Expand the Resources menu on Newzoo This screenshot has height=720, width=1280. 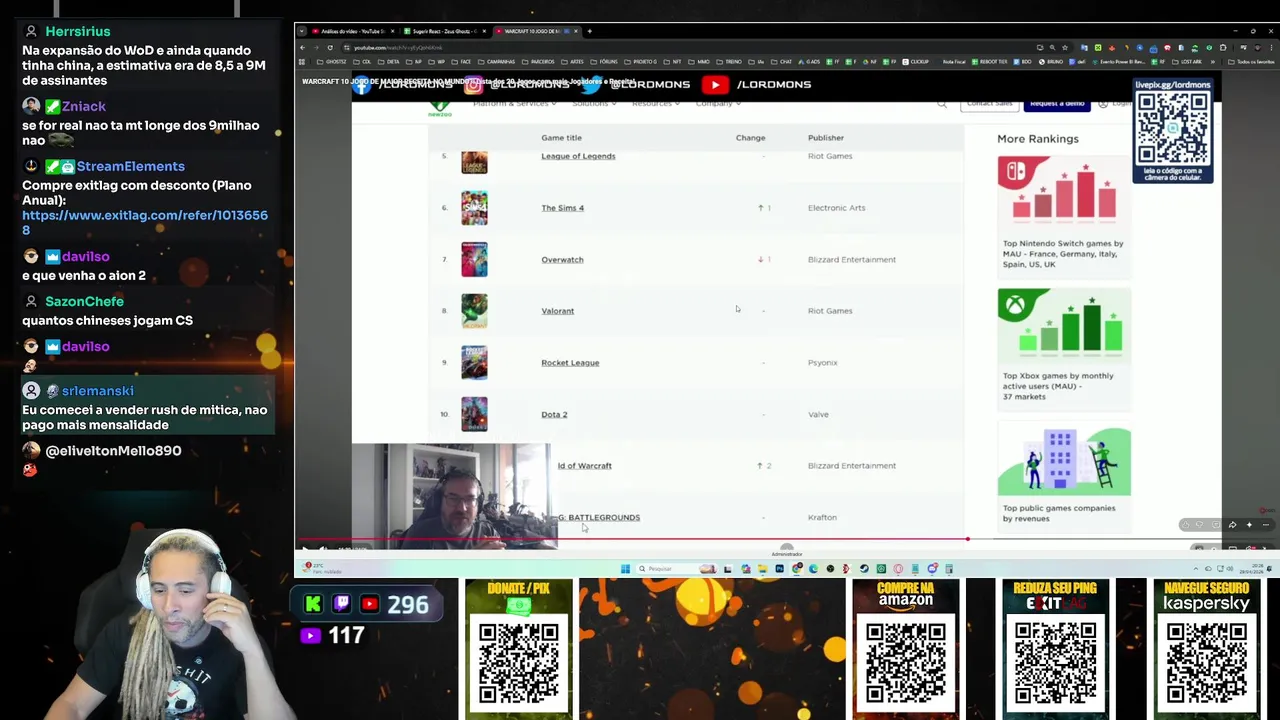coord(655,104)
